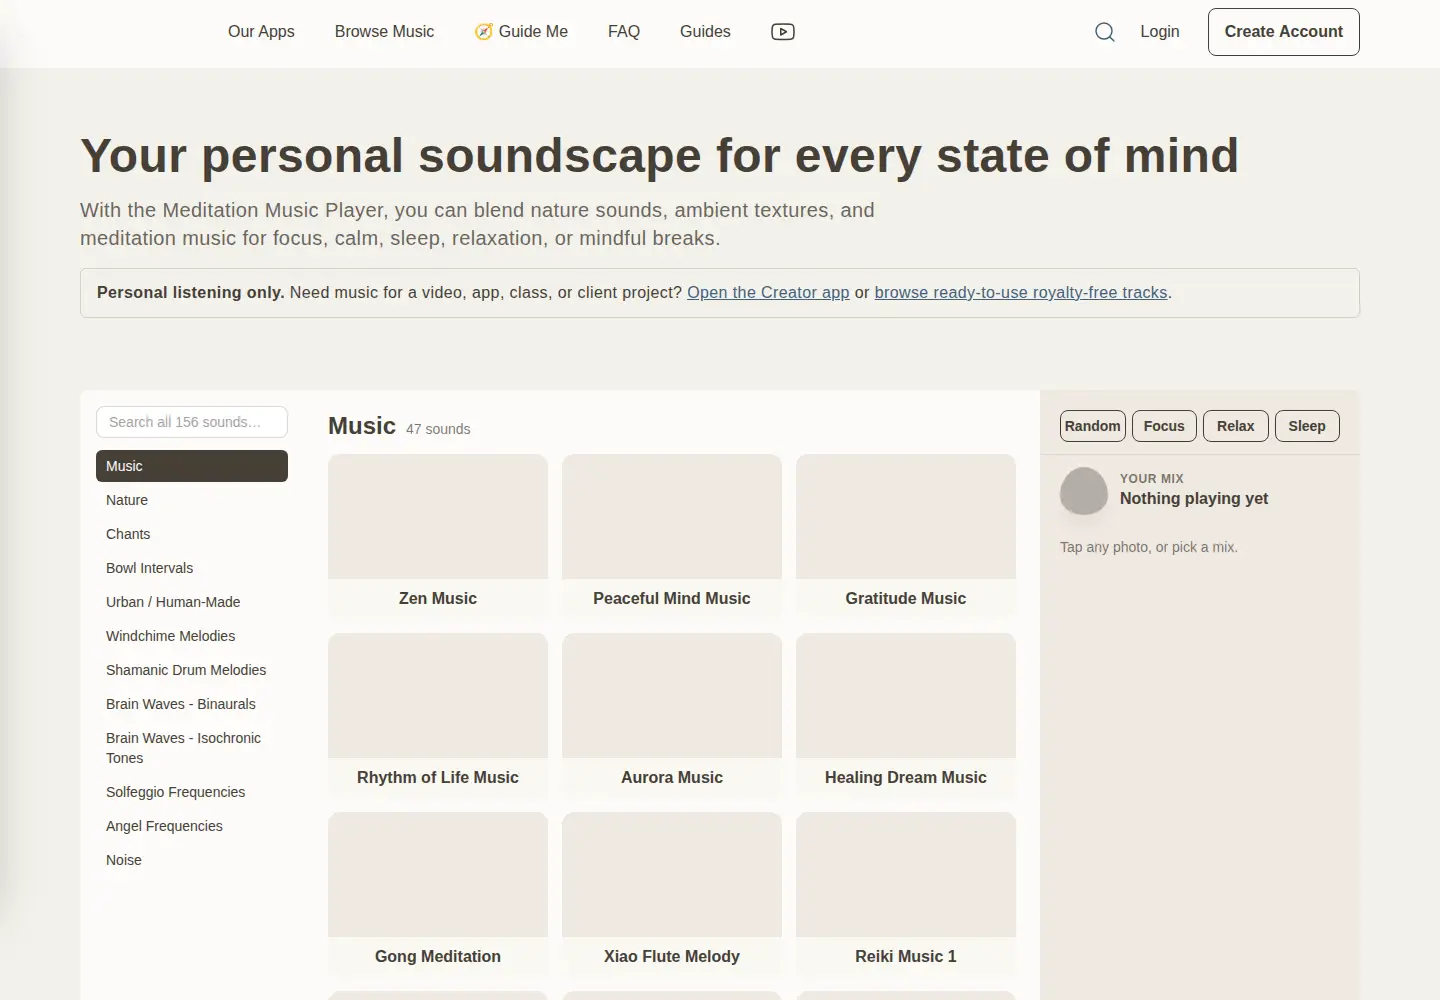The image size is (1440, 1000).
Task: Click the Login link
Action: 1160,32
